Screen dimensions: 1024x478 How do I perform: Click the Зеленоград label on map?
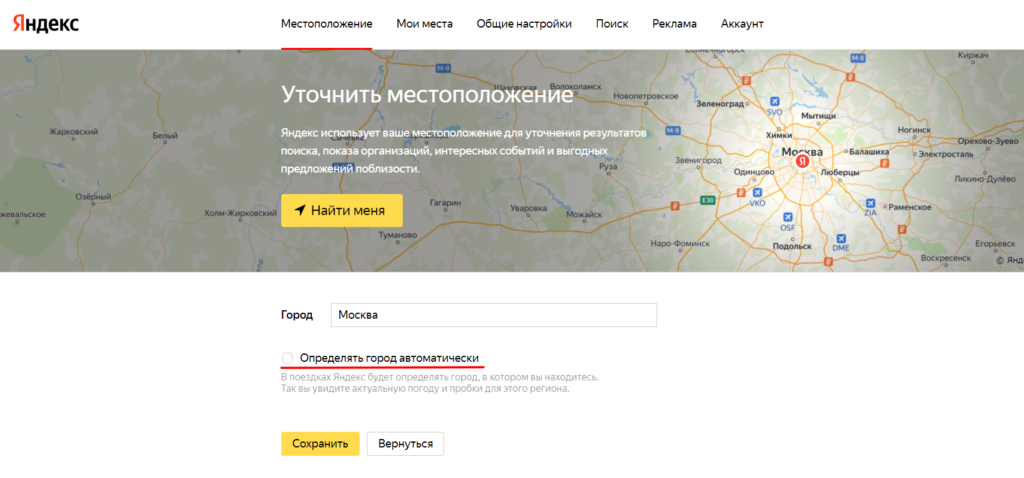(721, 103)
